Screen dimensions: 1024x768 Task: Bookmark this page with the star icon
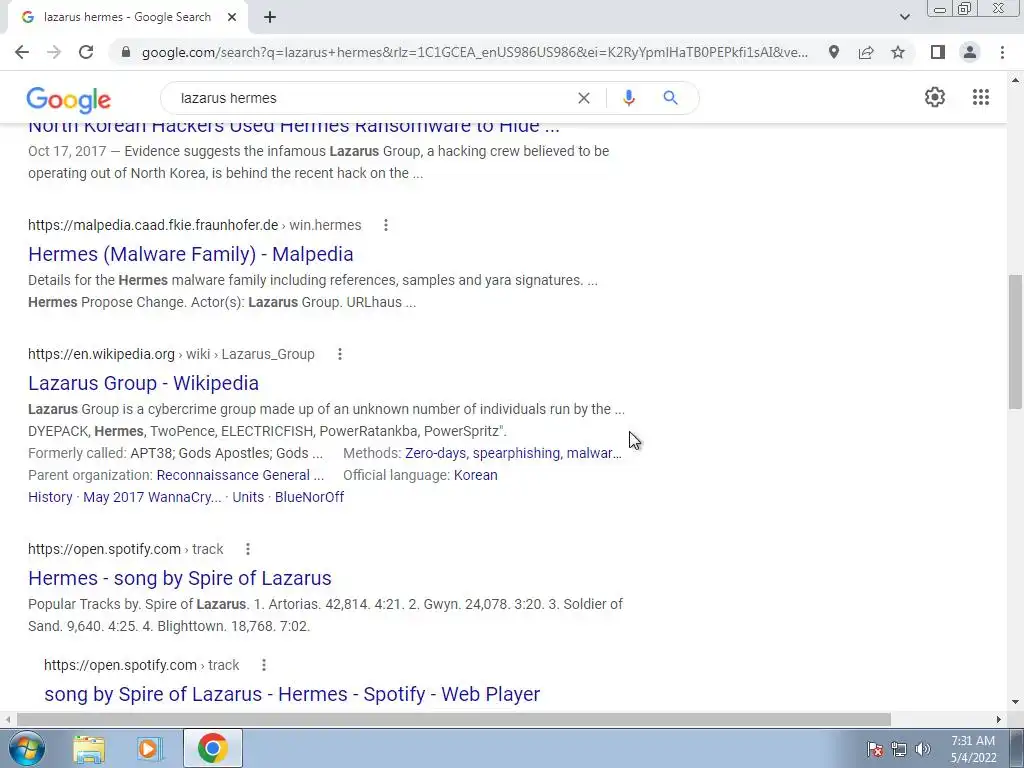[x=898, y=52]
